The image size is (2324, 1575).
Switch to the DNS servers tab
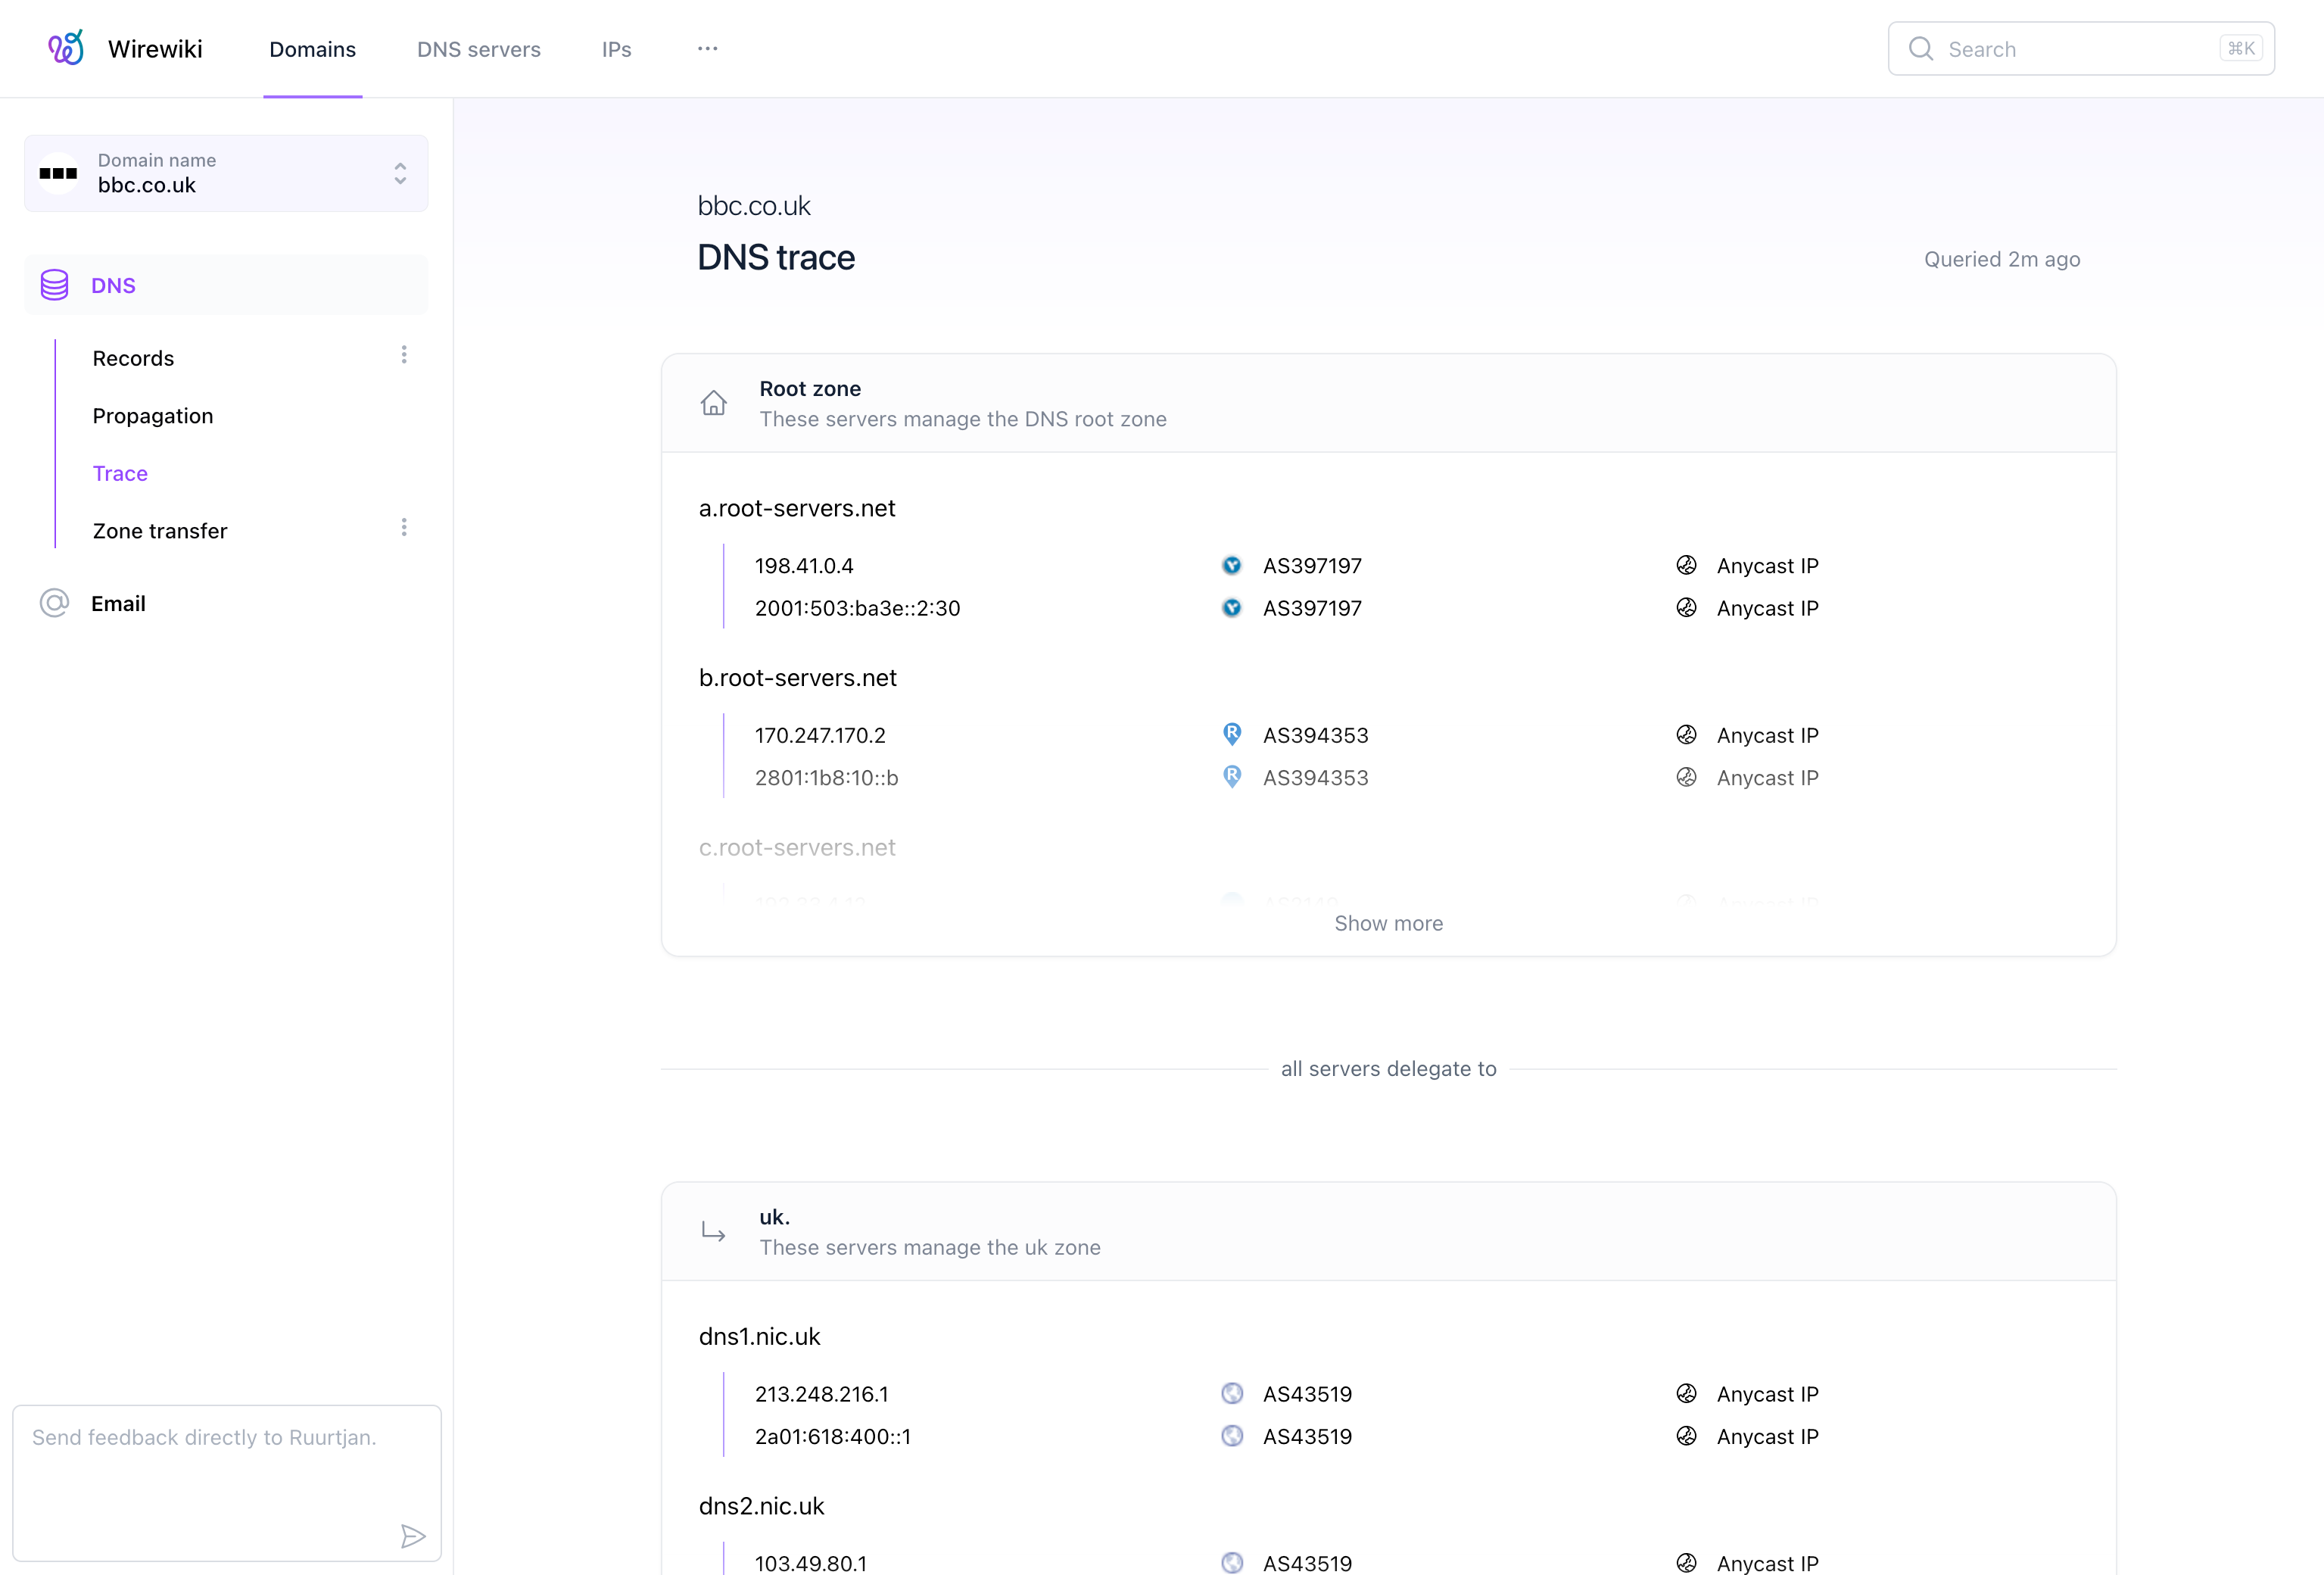[478, 49]
